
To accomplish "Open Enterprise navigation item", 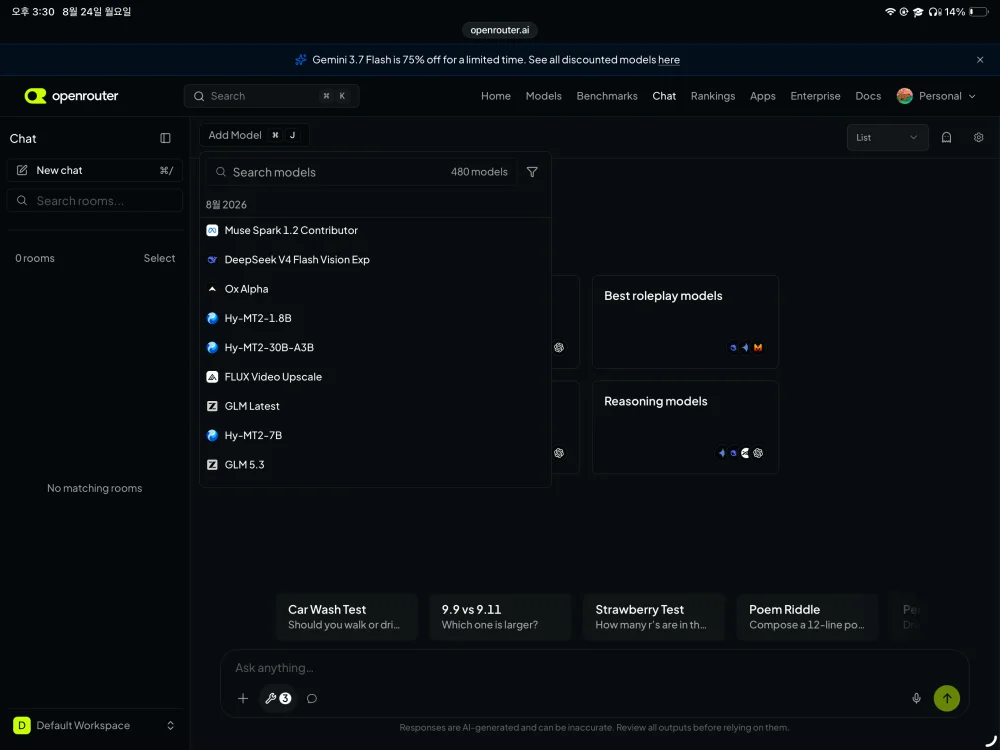I will [815, 96].
